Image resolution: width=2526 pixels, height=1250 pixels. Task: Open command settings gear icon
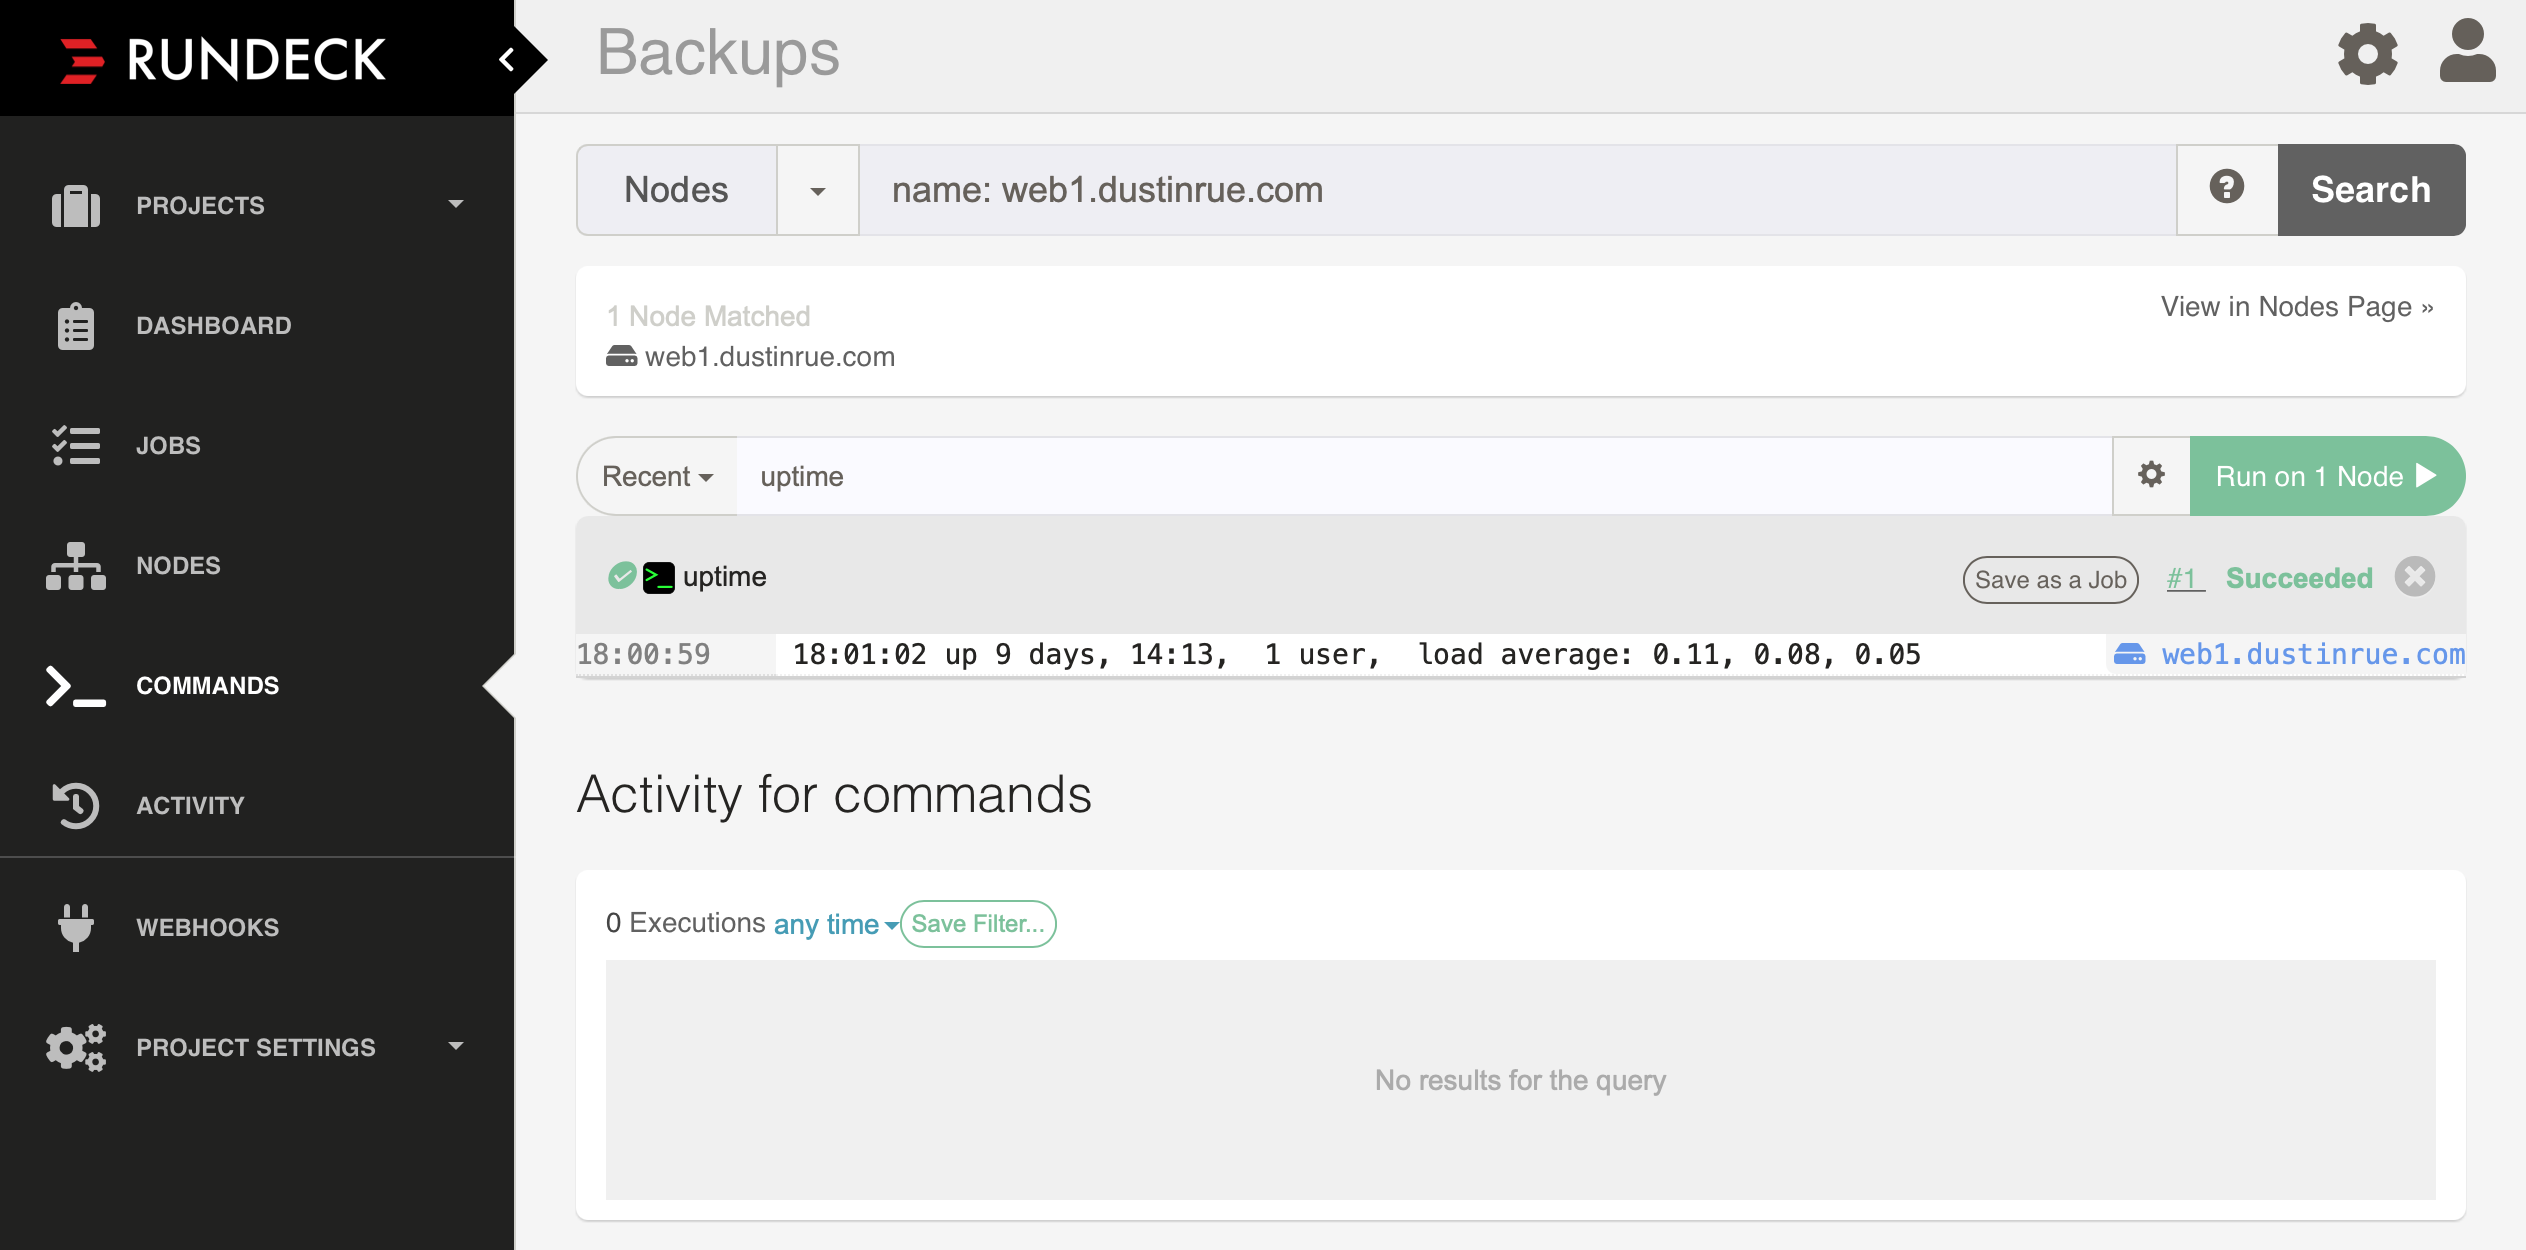(2151, 475)
